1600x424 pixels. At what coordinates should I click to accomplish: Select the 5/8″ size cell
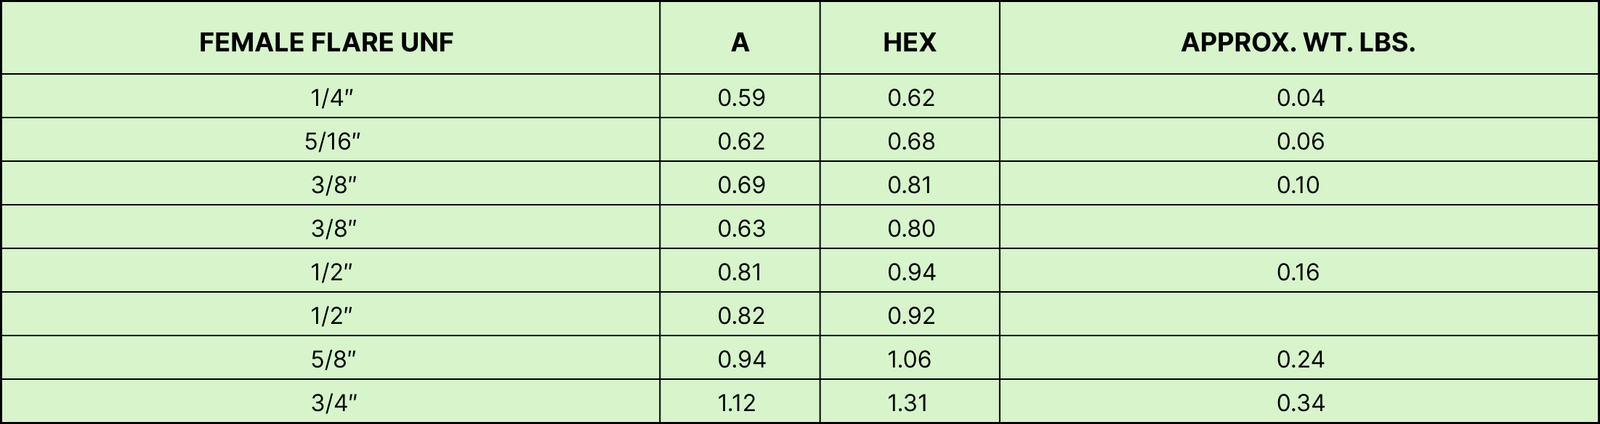tap(333, 359)
